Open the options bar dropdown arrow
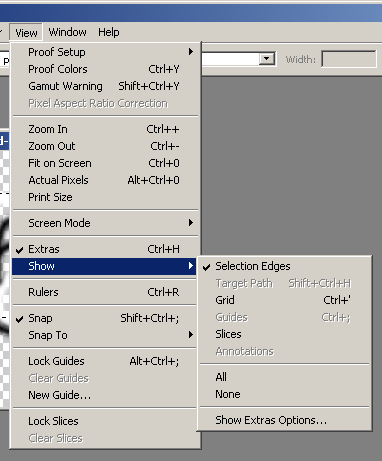The height and width of the screenshot is (461, 382). (x=266, y=59)
